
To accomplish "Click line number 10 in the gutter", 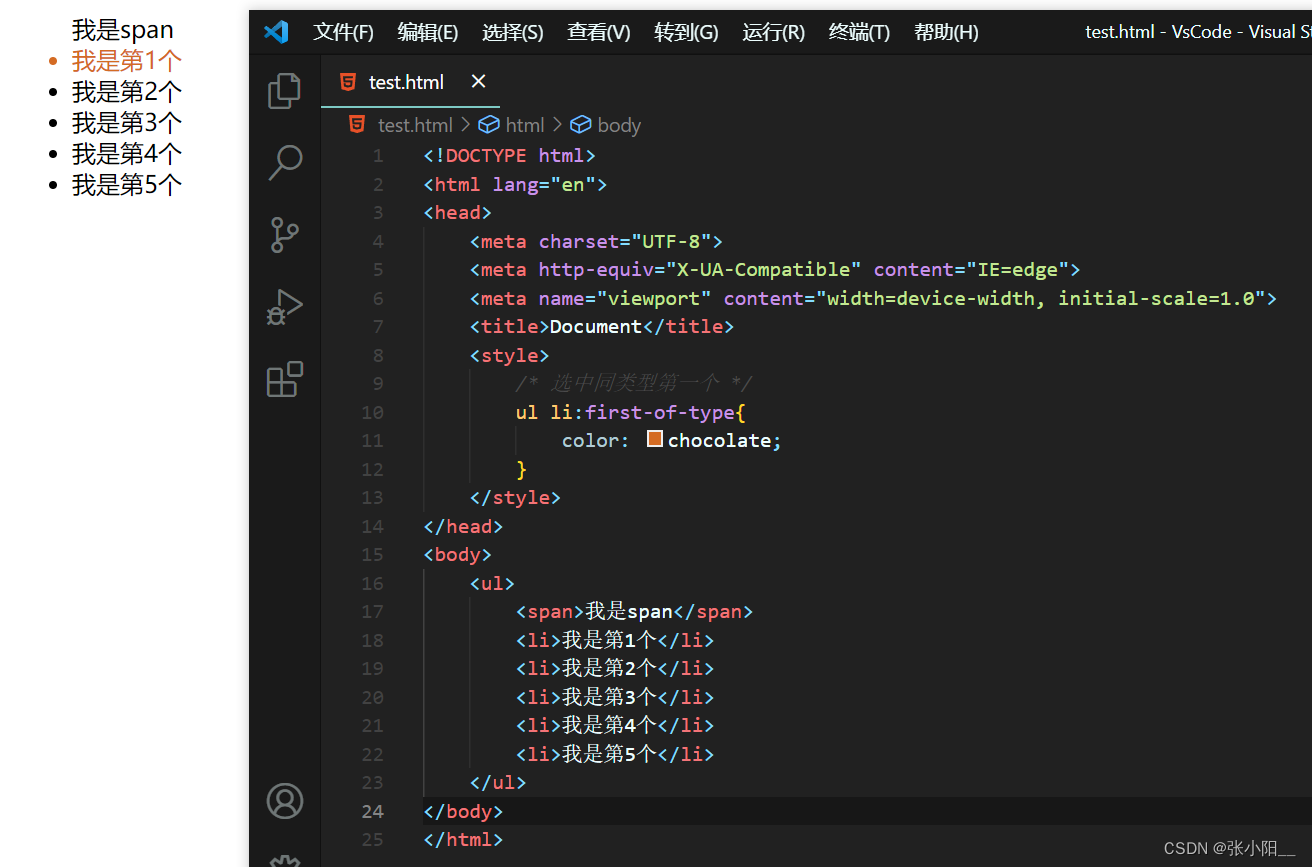I will 372,412.
